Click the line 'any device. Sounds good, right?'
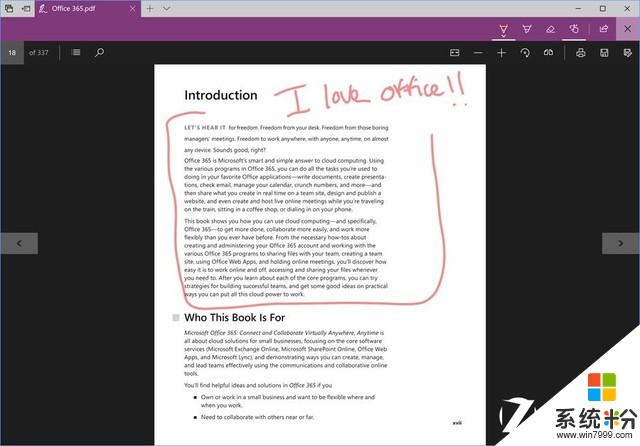This screenshot has width=640, height=446. pyautogui.click(x=225, y=150)
